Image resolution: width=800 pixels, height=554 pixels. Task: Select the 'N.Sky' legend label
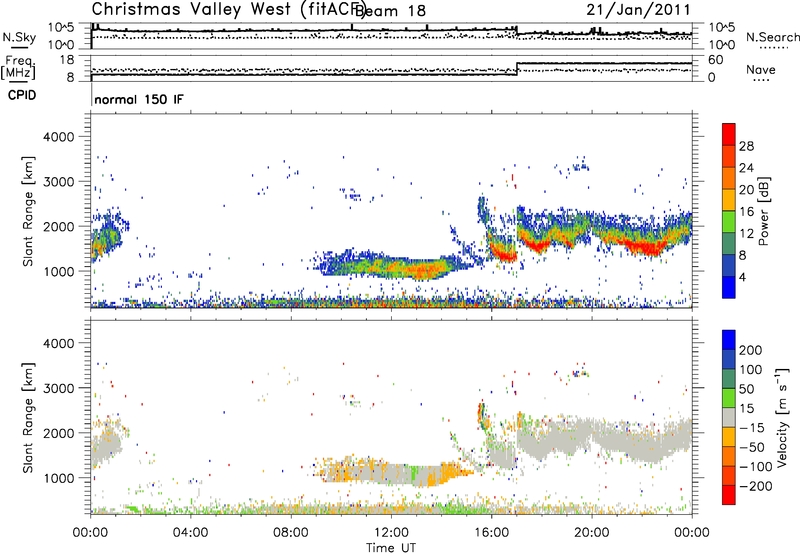(x=19, y=37)
